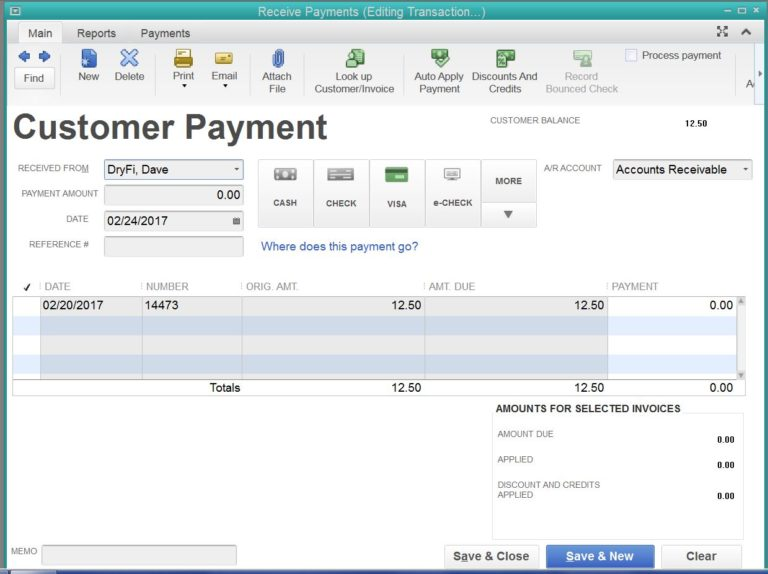Open 'Where does this payment go?' link
The height and width of the screenshot is (574, 768).
tap(339, 246)
